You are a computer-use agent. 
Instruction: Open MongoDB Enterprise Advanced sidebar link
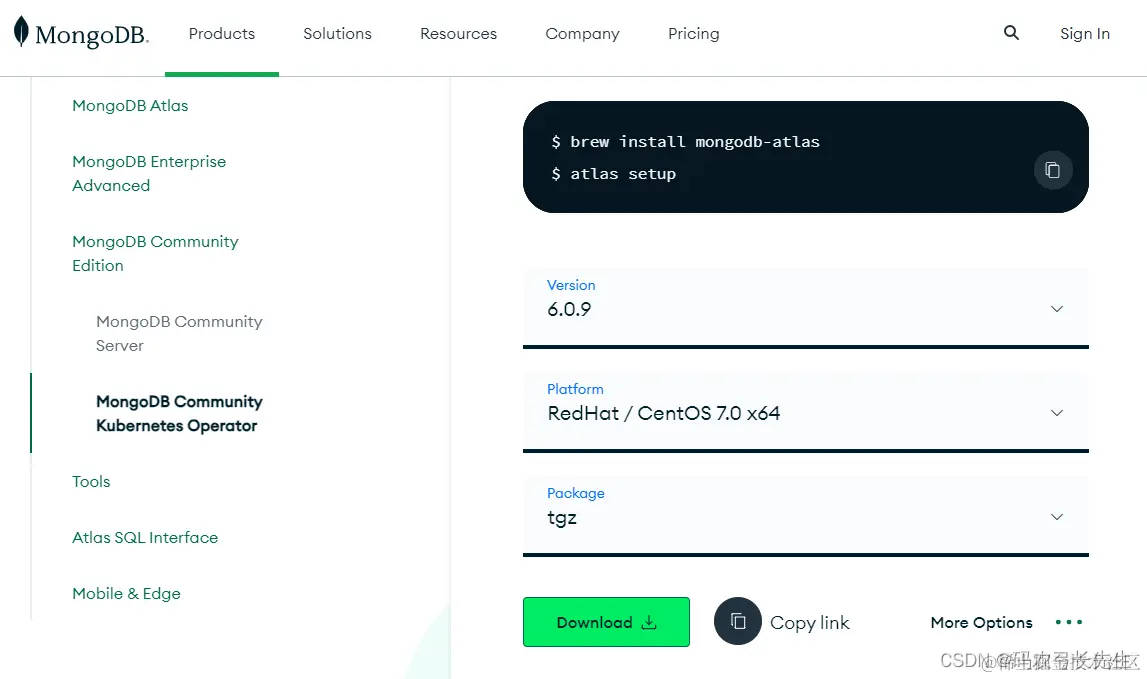pyautogui.click(x=149, y=173)
